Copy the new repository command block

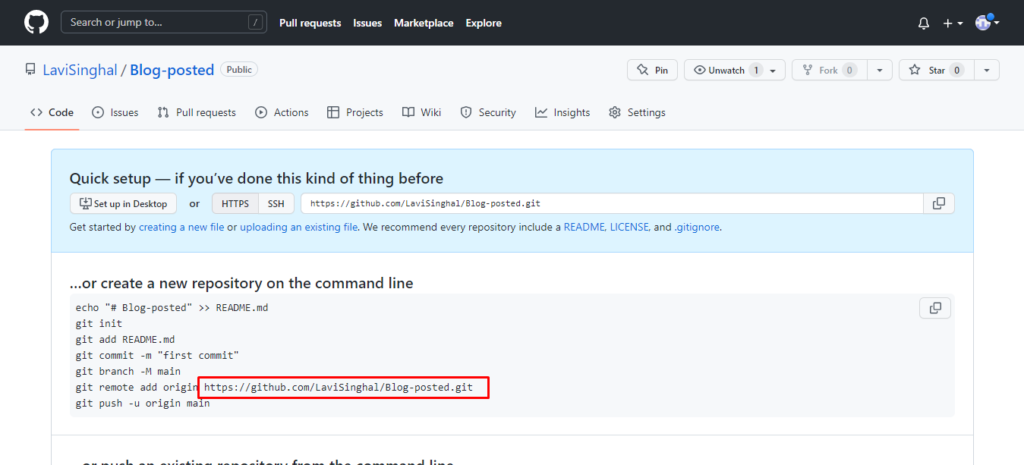click(935, 308)
